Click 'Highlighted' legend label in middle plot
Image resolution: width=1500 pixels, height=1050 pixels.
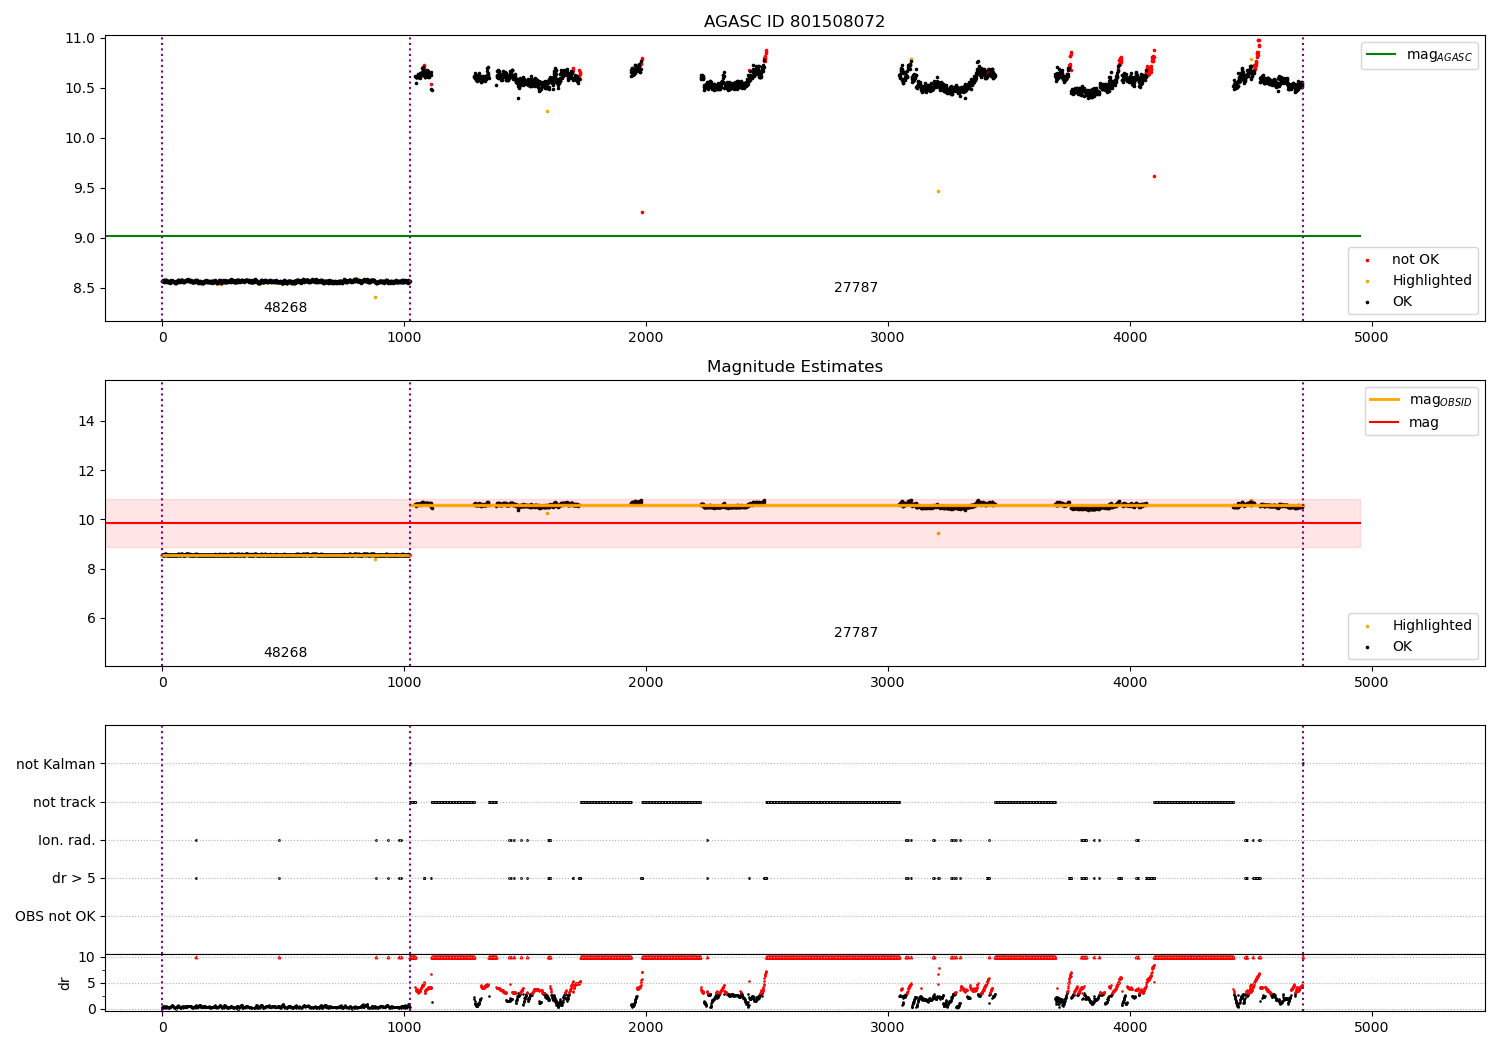point(1432,626)
